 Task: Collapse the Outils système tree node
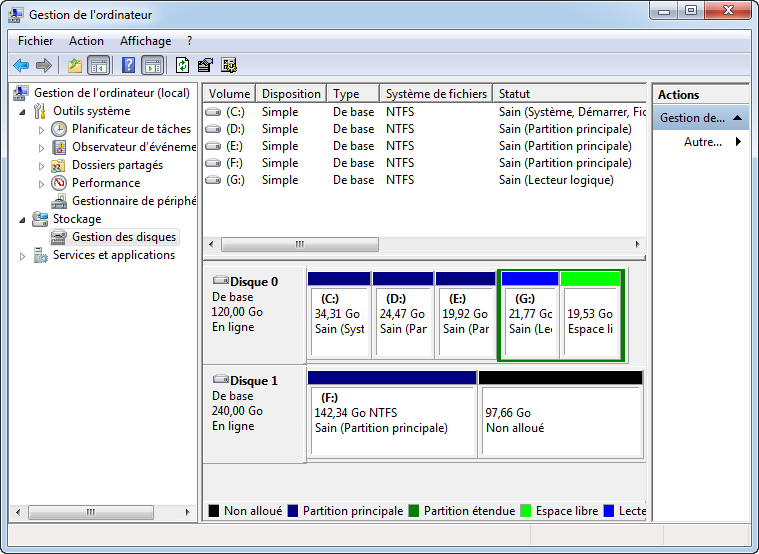click(23, 112)
